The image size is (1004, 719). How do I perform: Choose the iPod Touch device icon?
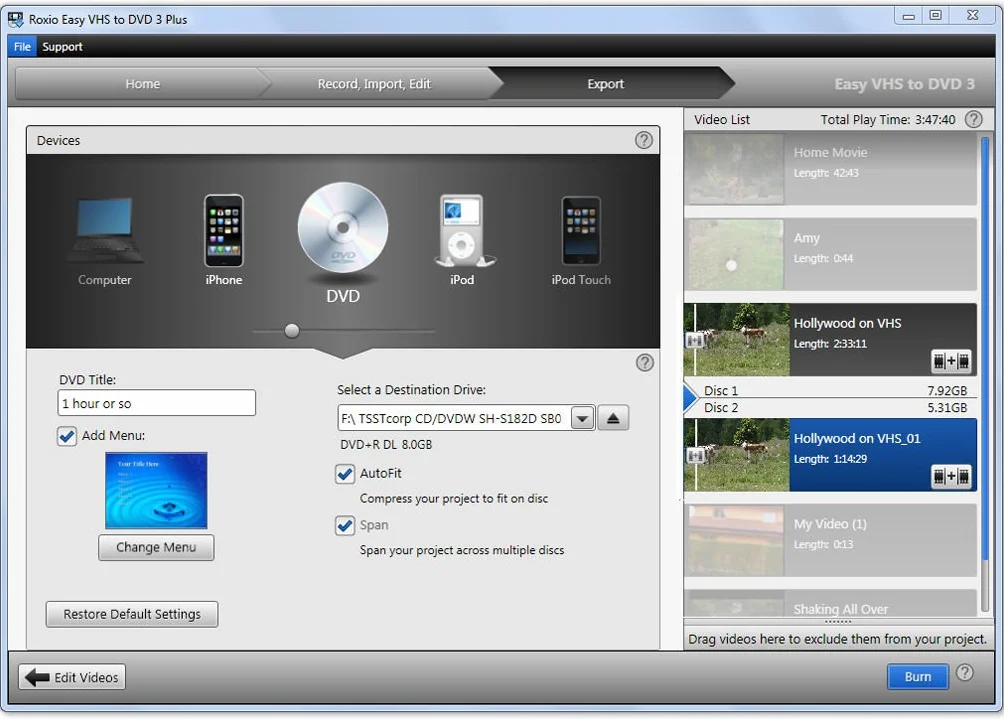581,230
